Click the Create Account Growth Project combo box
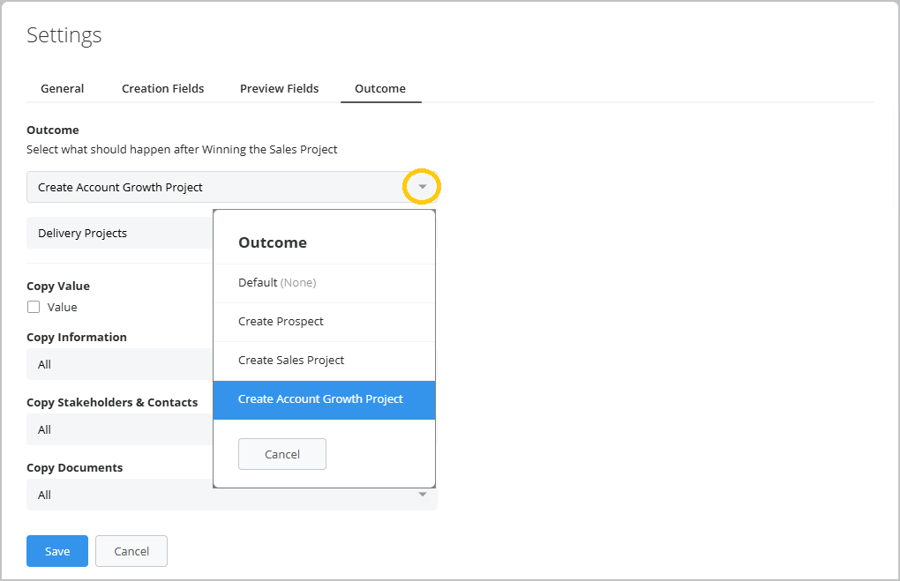Screen dimensions: 900x581 (x=232, y=187)
